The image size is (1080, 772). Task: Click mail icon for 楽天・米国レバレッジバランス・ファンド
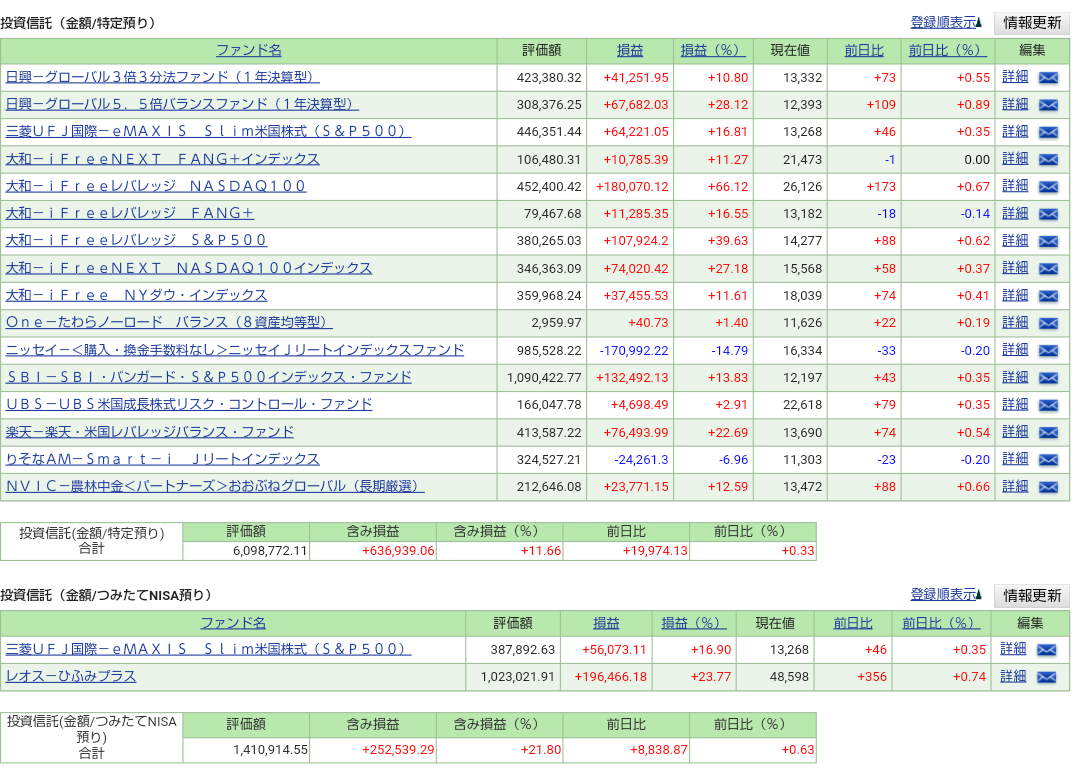tap(1049, 432)
